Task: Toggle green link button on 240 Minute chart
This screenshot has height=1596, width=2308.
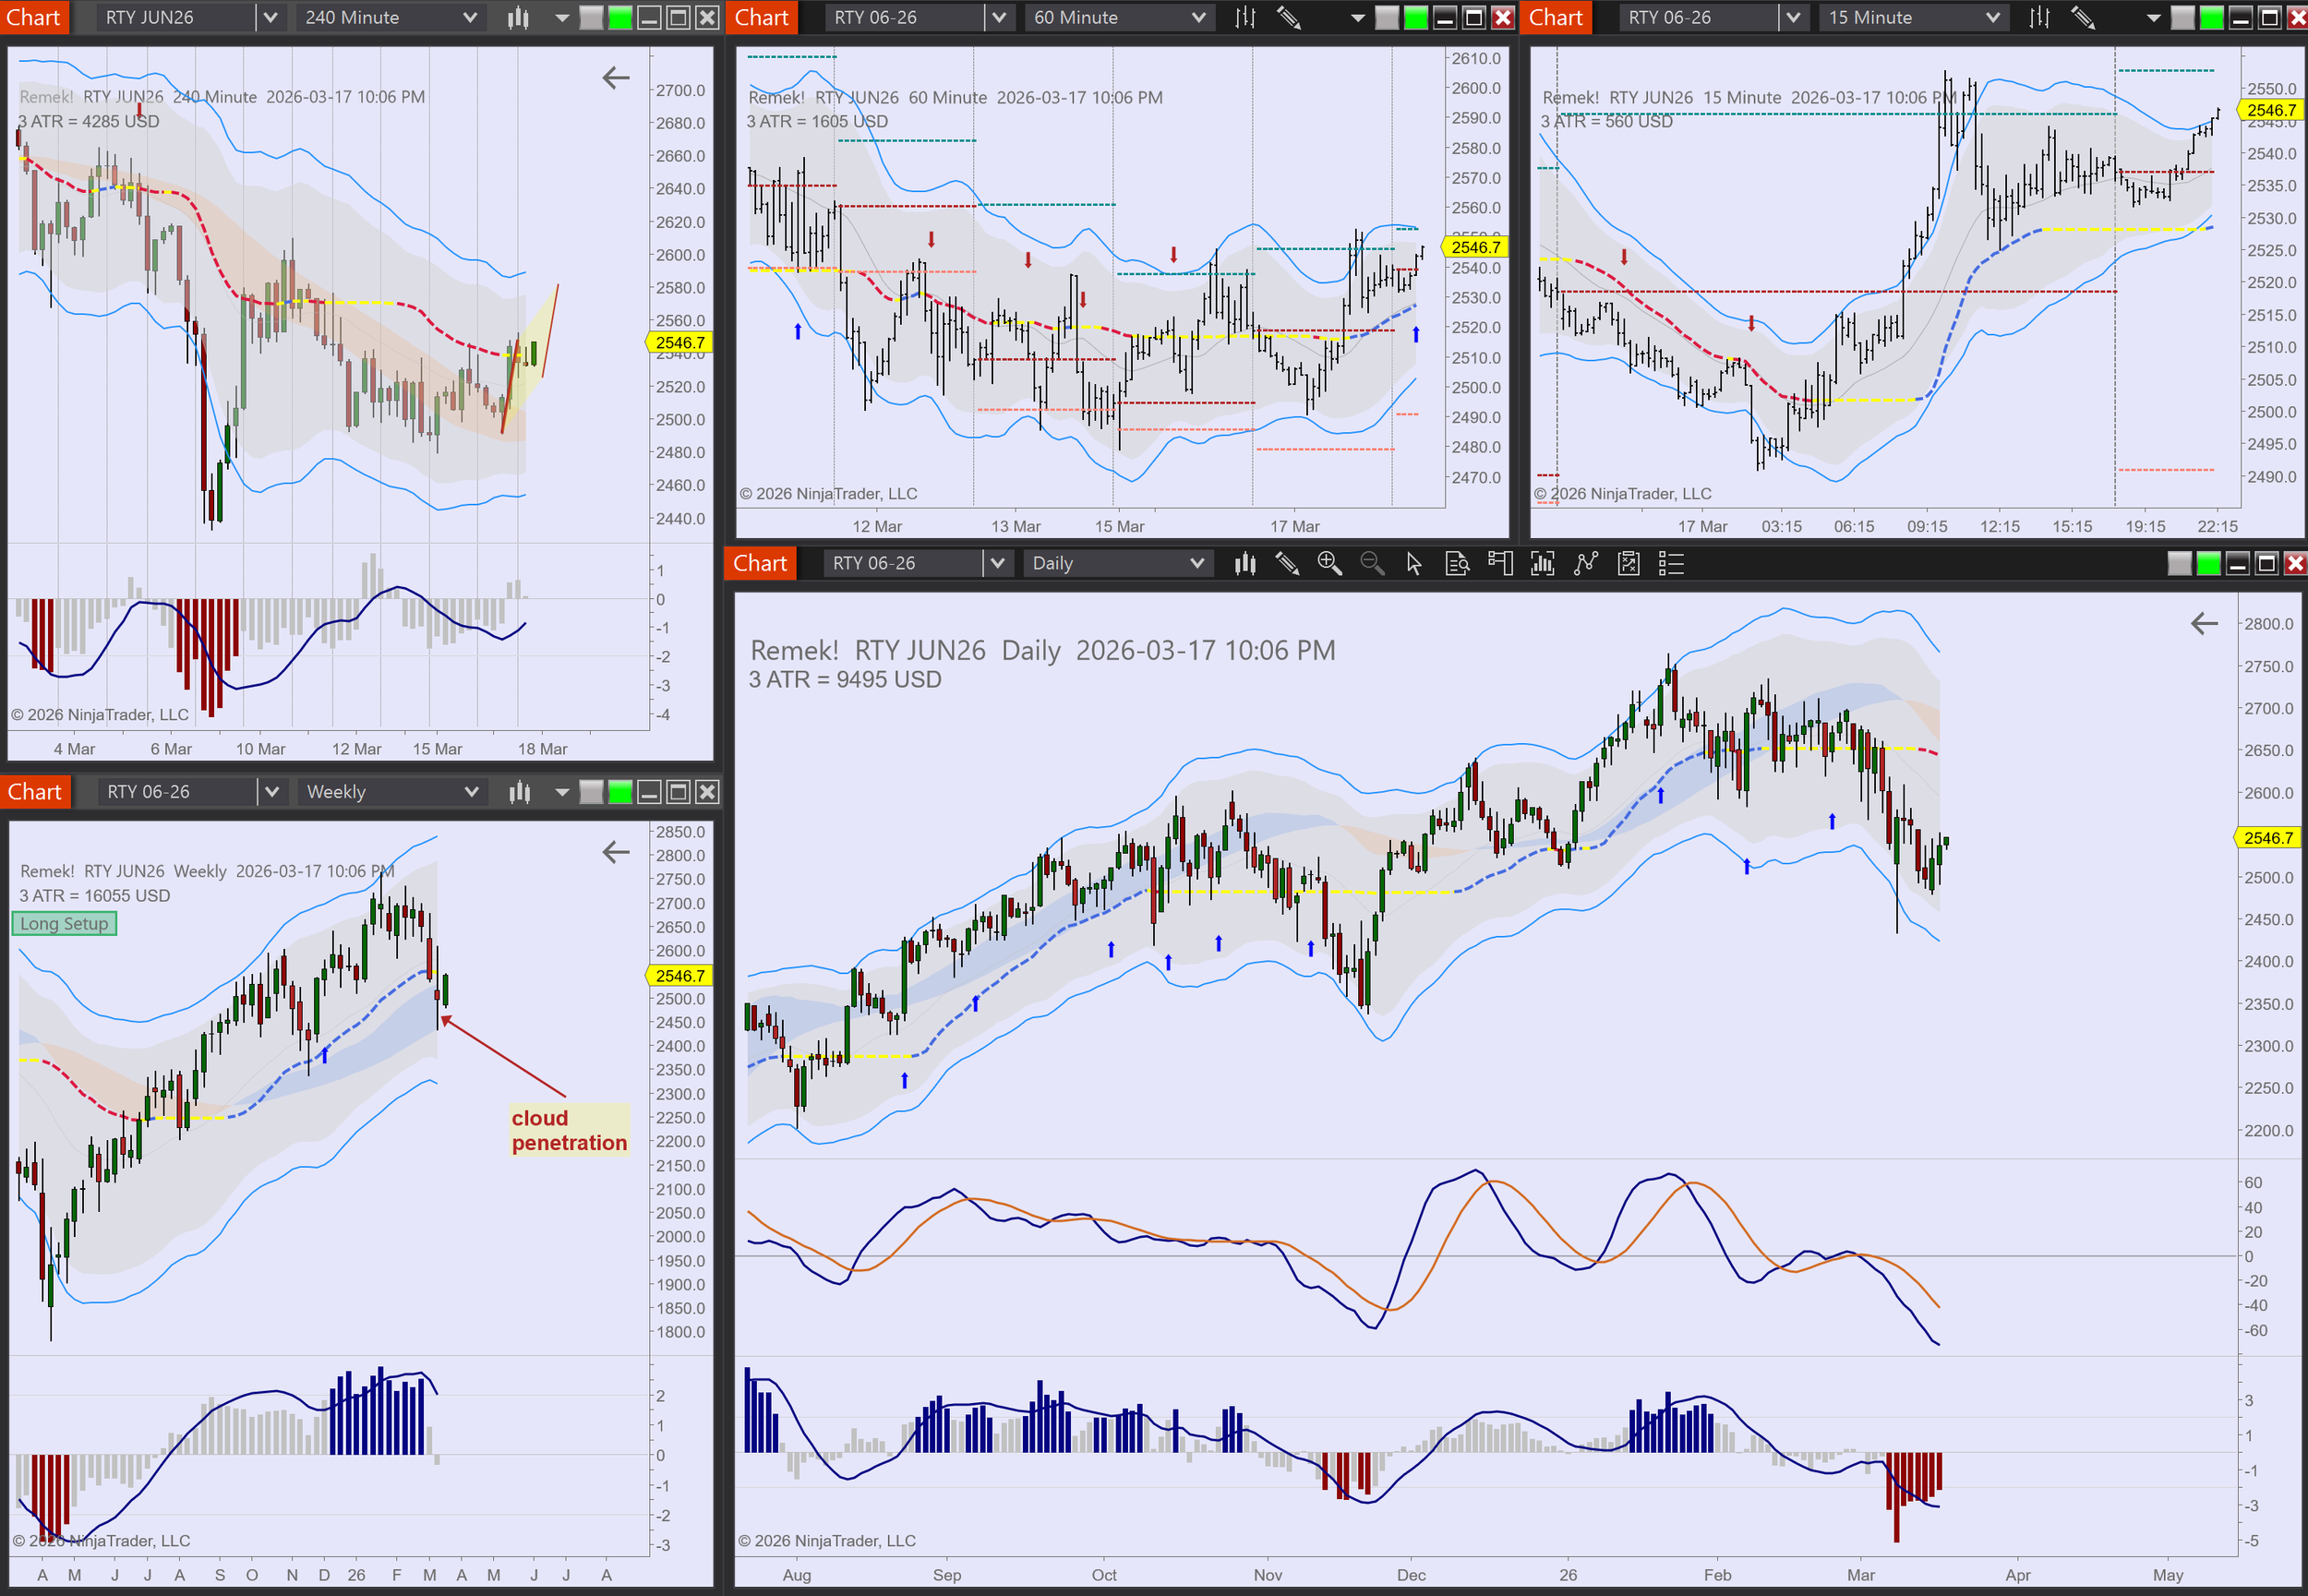Action: [x=620, y=17]
